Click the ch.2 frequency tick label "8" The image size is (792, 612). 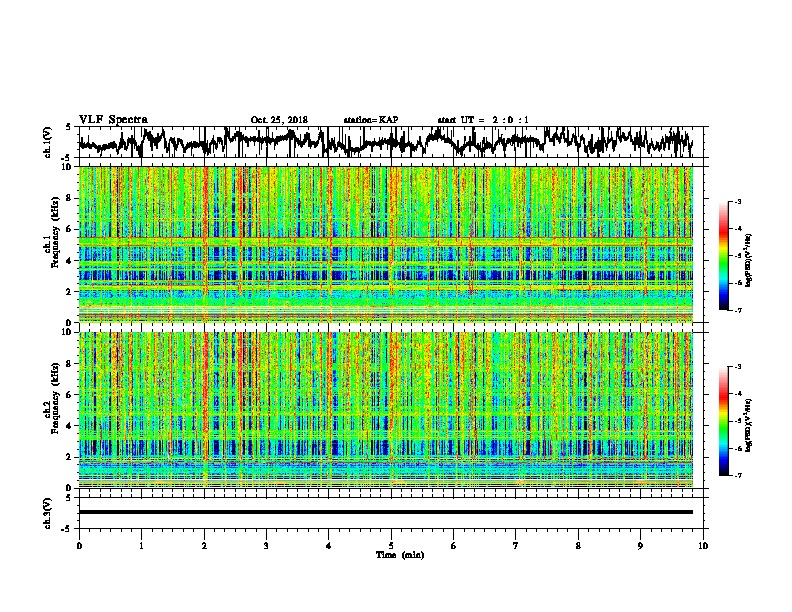coord(69,363)
